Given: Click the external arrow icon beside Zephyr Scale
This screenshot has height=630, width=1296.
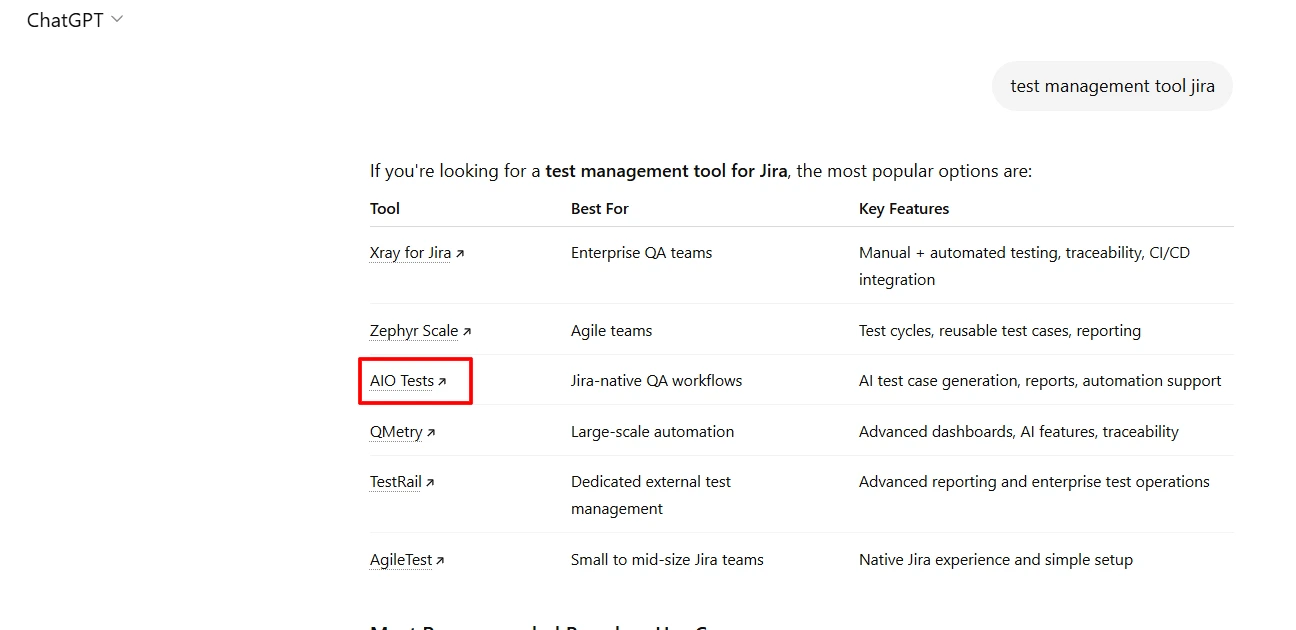Looking at the screenshot, I should click(x=466, y=332).
